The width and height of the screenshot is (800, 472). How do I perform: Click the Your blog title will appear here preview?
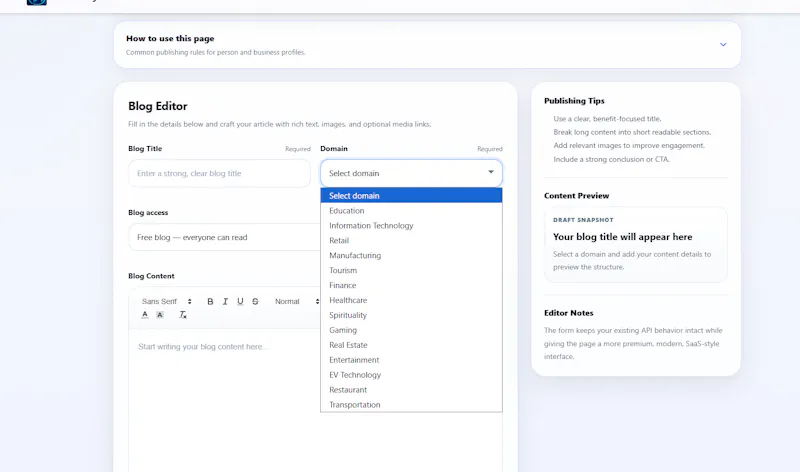click(622, 237)
